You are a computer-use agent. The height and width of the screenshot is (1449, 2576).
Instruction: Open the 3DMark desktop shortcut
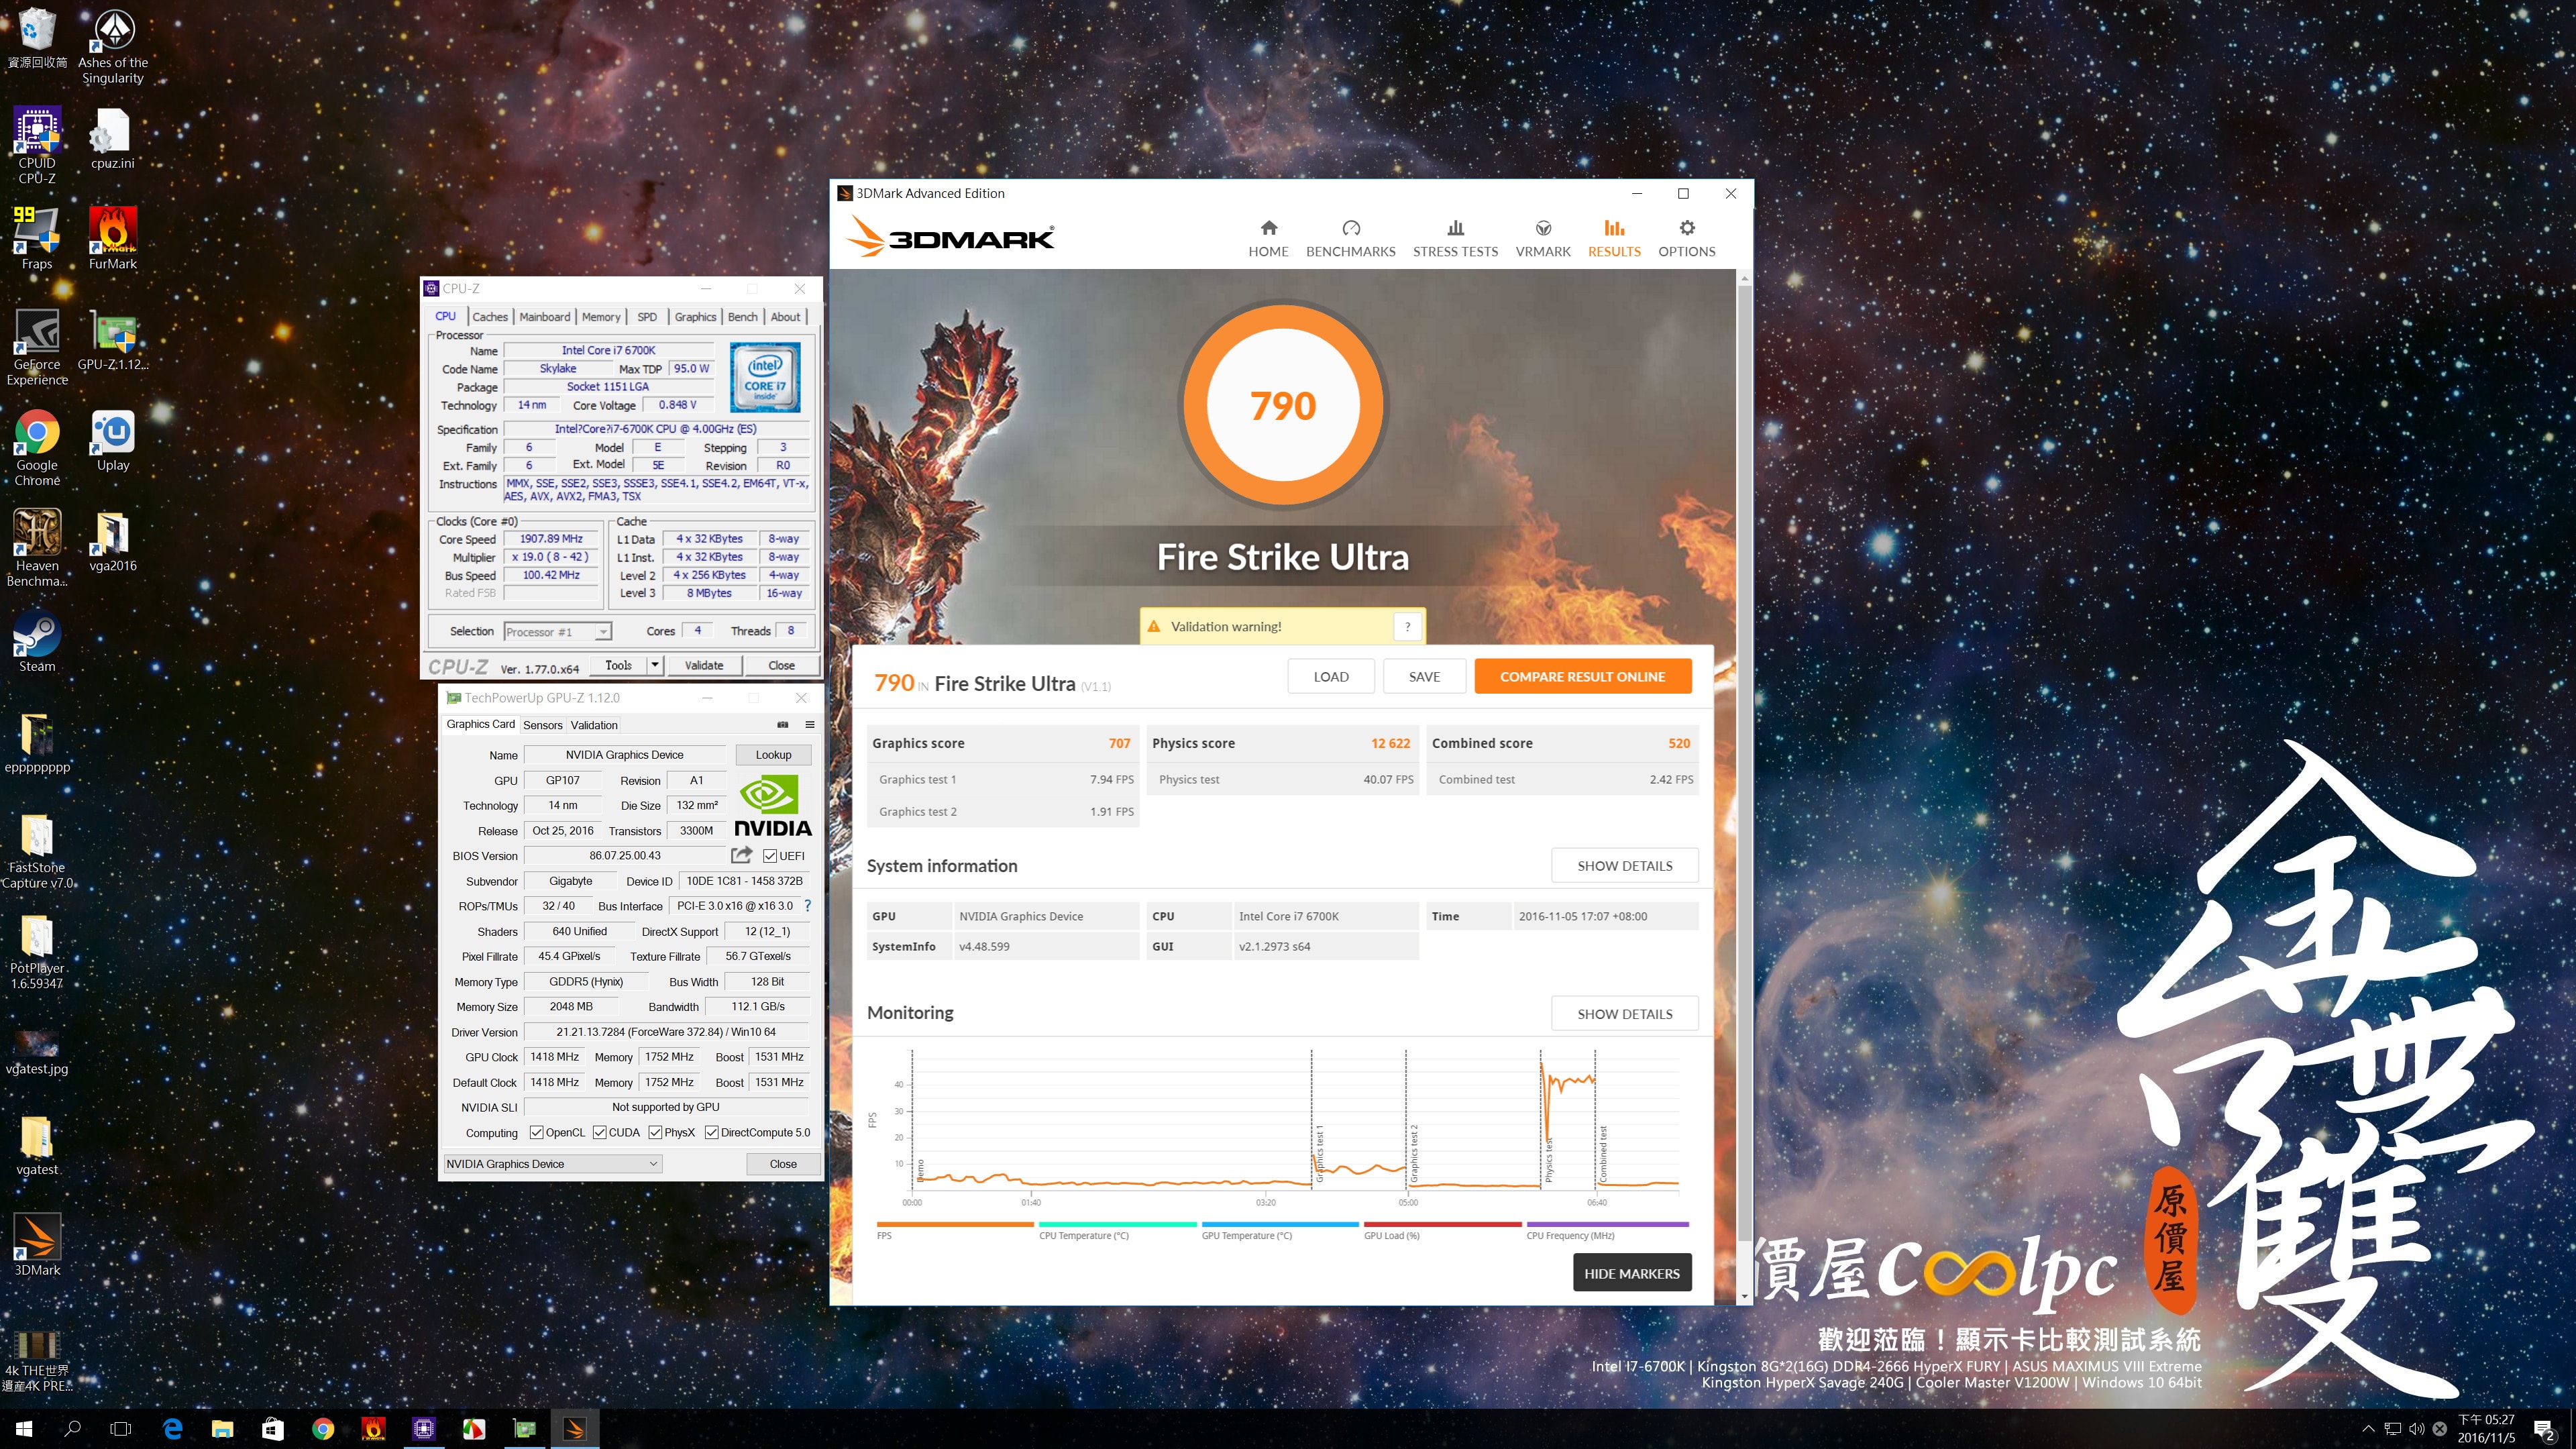(x=37, y=1245)
